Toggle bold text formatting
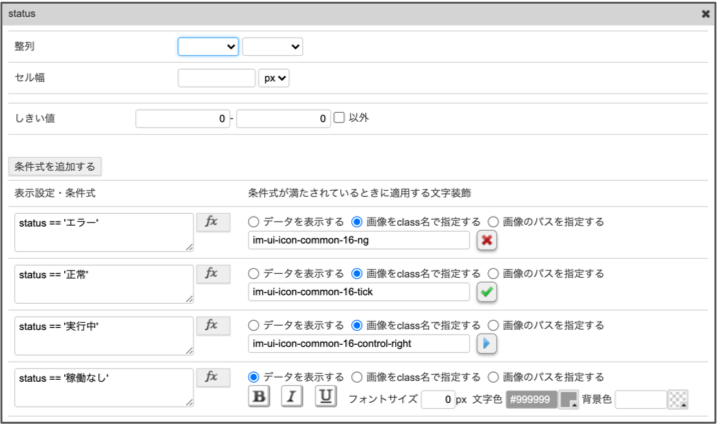Viewport: 722px width, 431px height. pos(259,398)
